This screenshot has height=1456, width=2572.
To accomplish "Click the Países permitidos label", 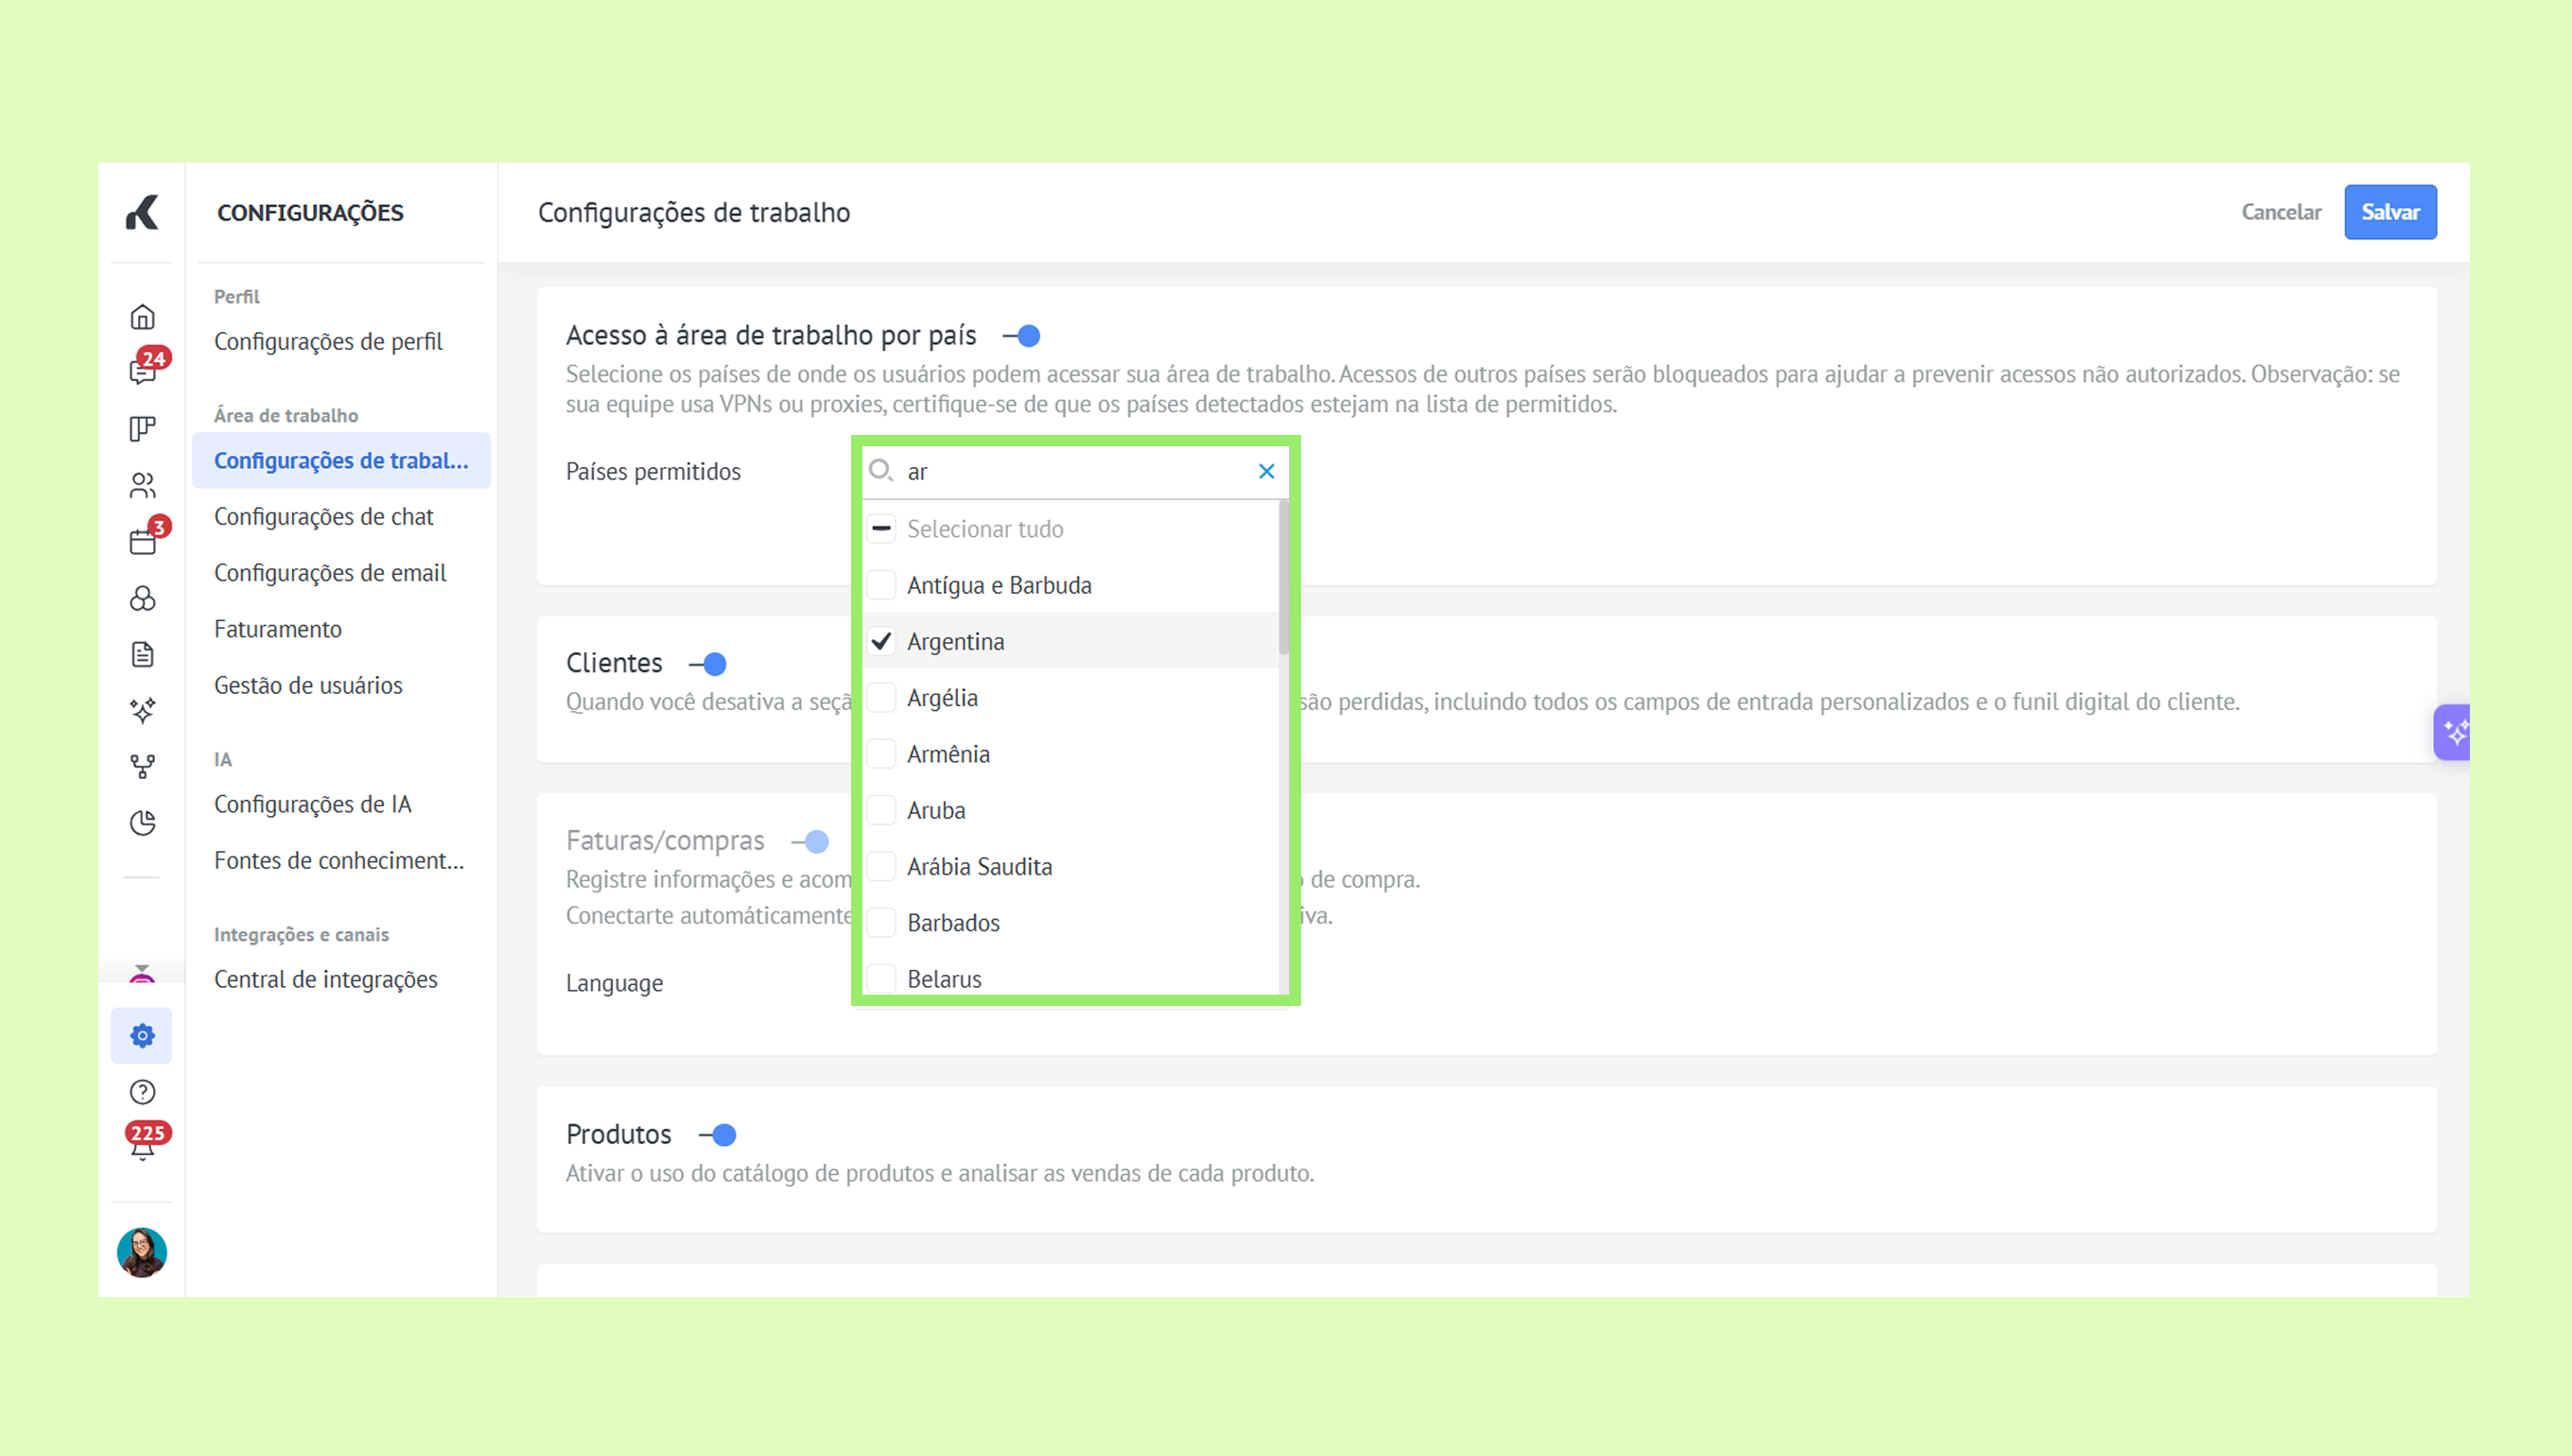I will click(653, 472).
